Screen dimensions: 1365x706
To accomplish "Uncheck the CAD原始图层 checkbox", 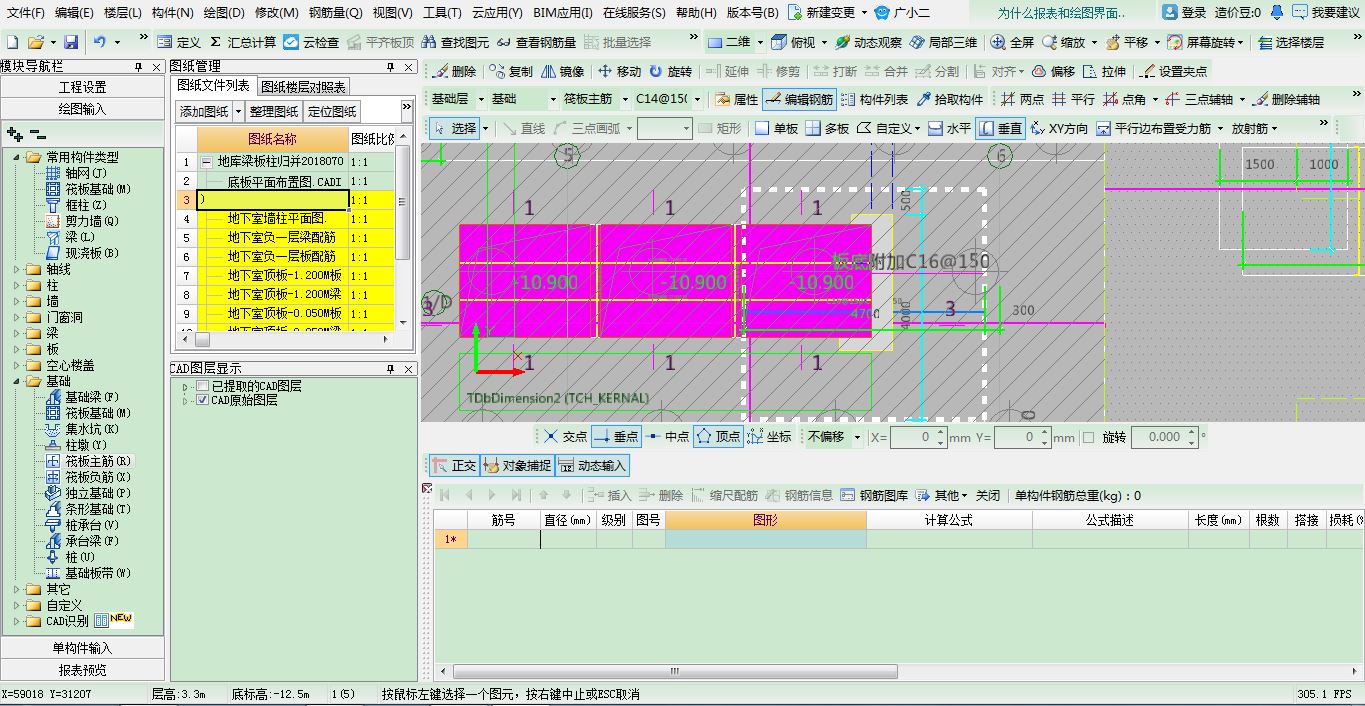I will tap(203, 400).
